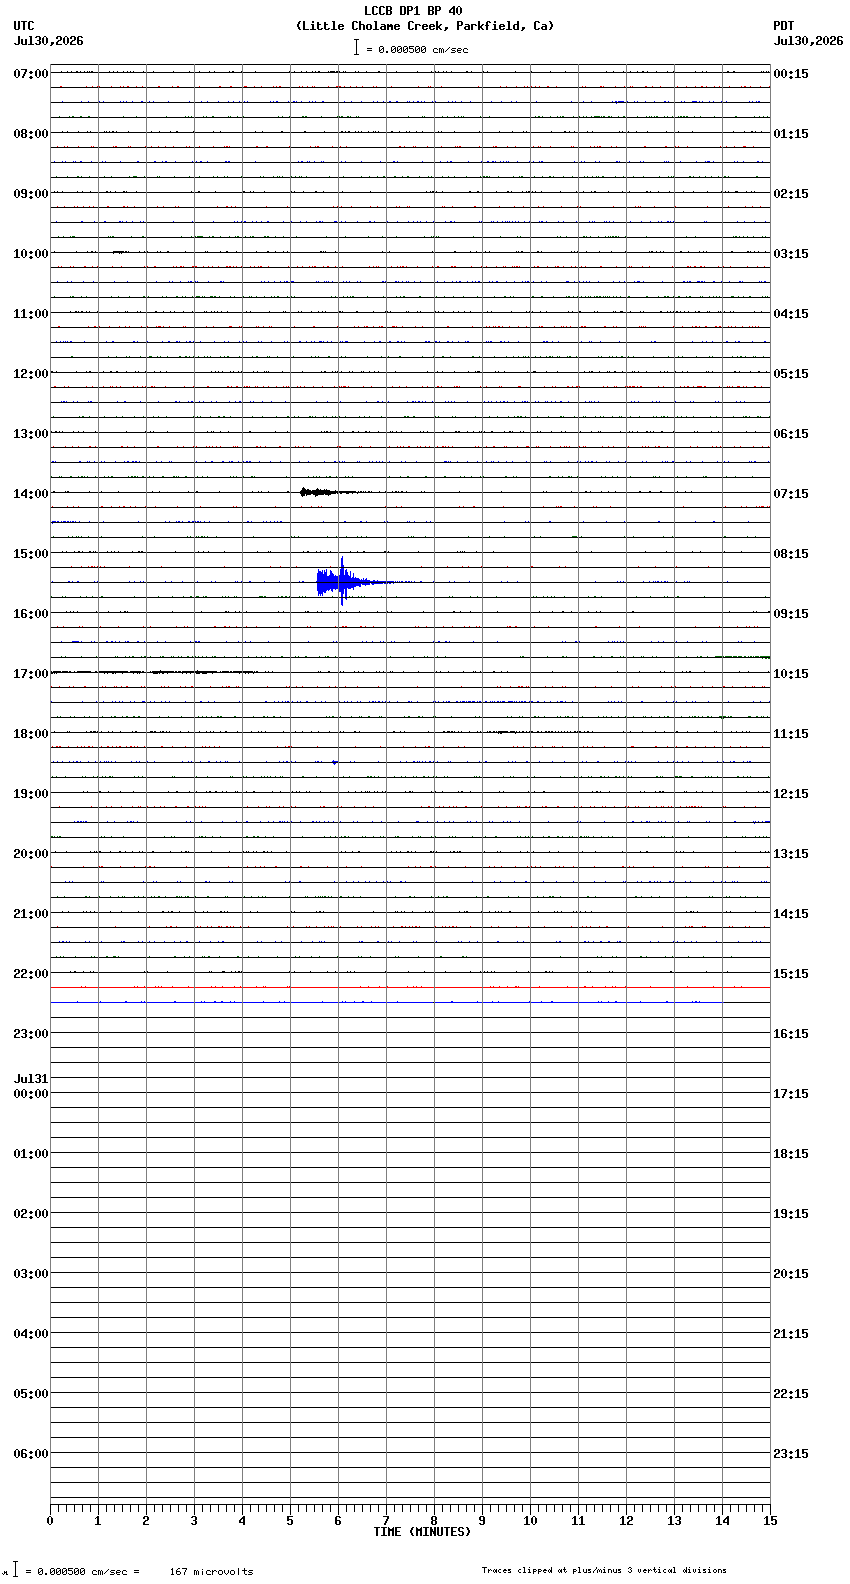Click the 14 minute tick label on x-axis
The image size is (850, 1584).
(x=722, y=1521)
